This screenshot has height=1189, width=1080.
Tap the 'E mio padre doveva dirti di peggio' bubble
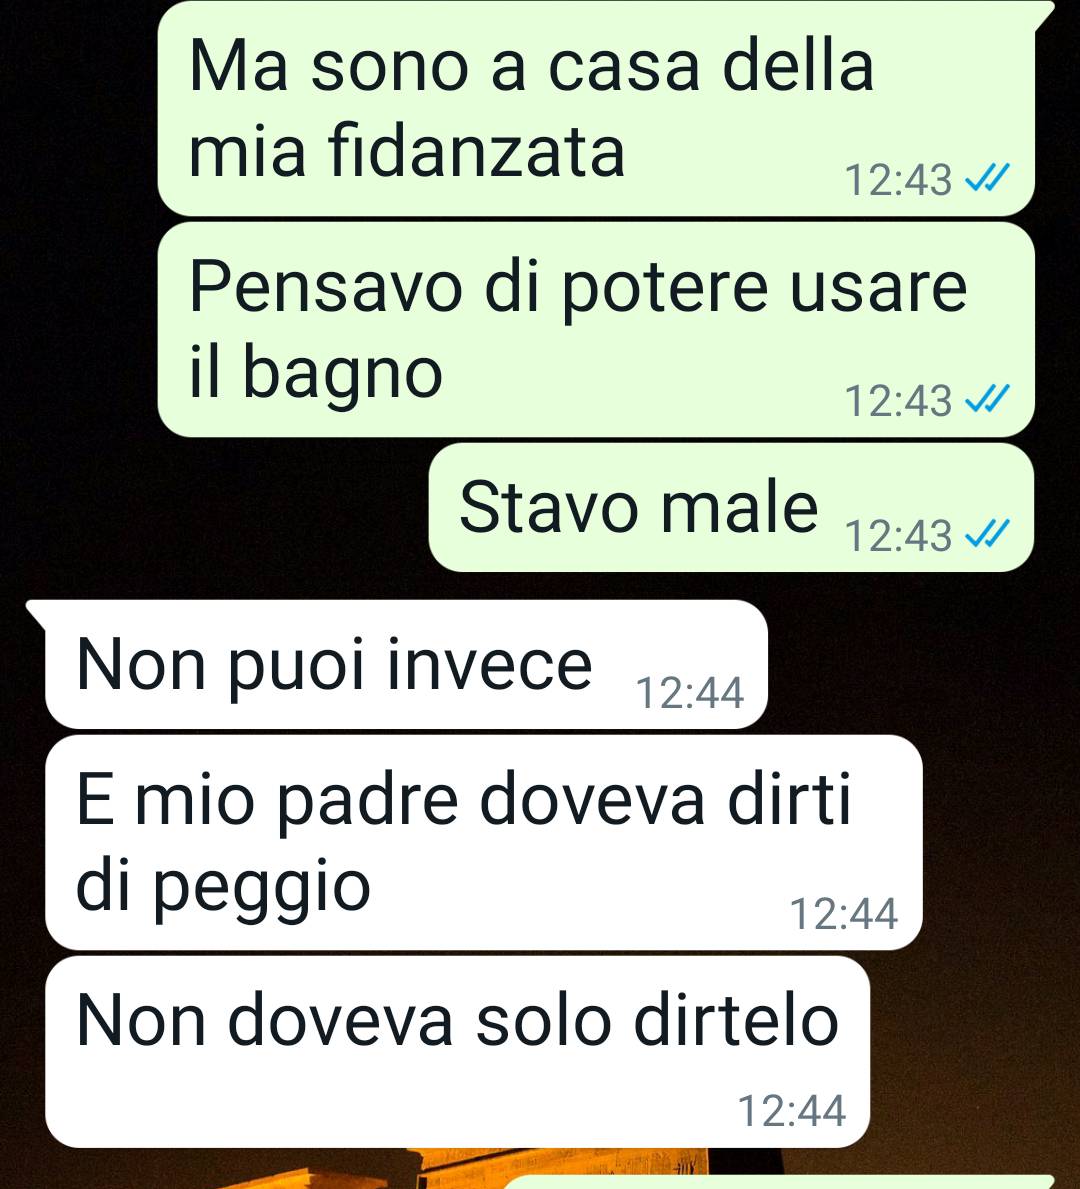coord(484,842)
